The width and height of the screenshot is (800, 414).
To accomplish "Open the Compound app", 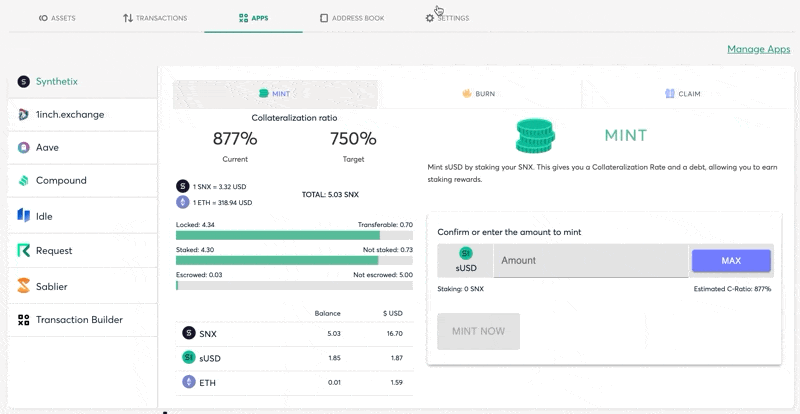I will tap(83, 181).
